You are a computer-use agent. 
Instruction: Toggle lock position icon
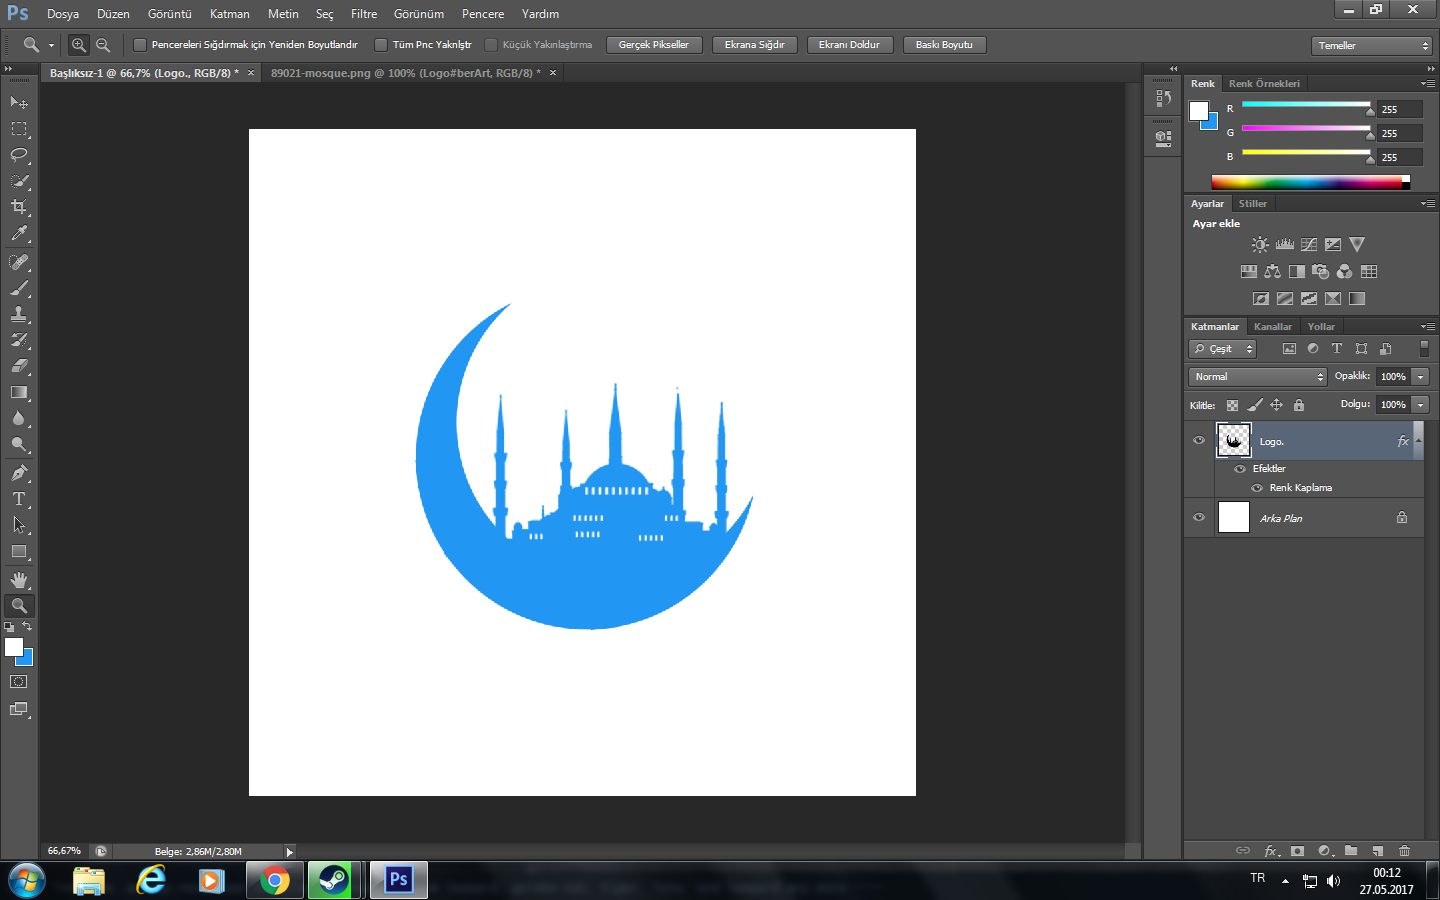point(1276,405)
